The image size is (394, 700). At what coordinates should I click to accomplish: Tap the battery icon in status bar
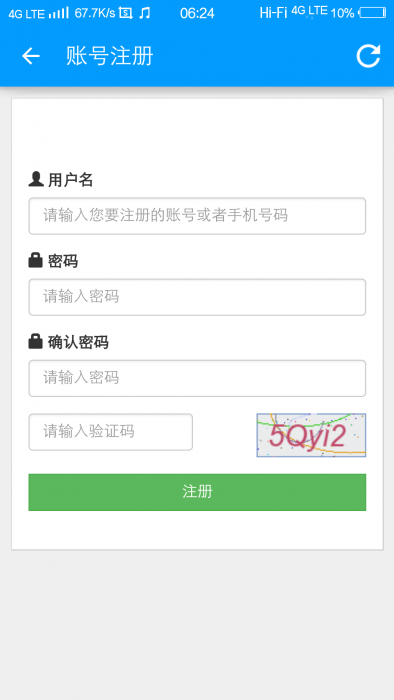[373, 13]
